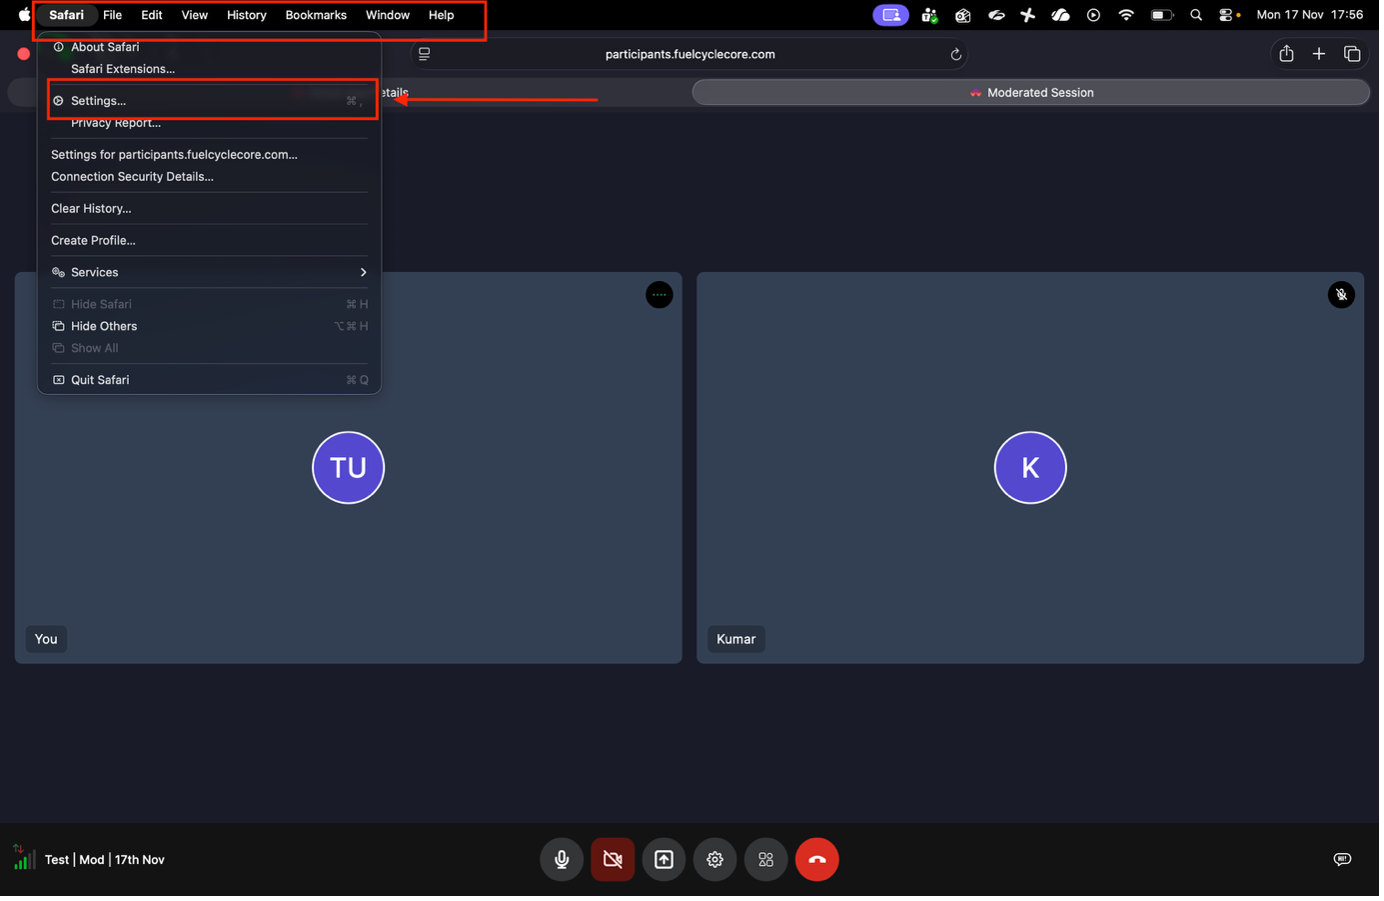
Task: Open the three-dot options on your tile
Action: pos(659,295)
